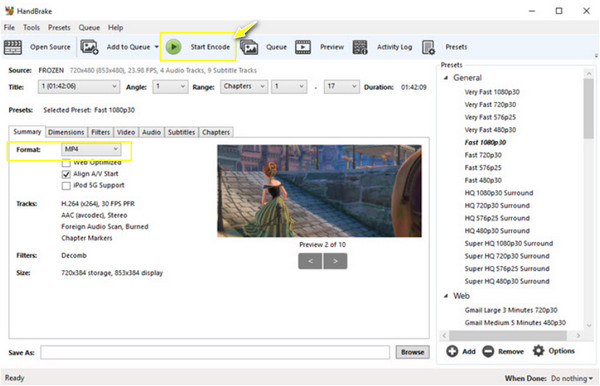This screenshot has width=600, height=386.
Task: Click the Save As input field
Action: click(x=215, y=352)
